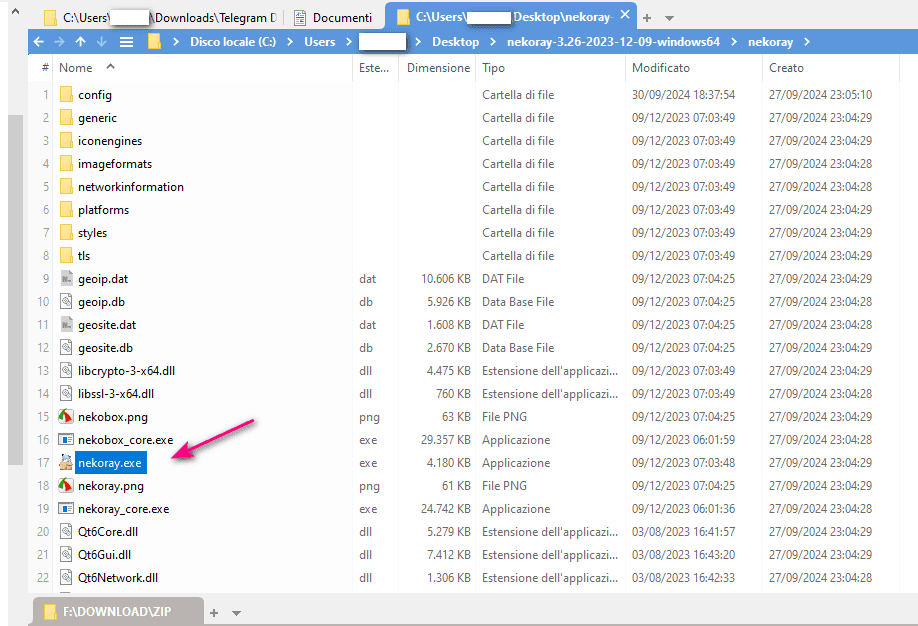
Task: Click the Qt6Core.dll file icon
Action: point(66,532)
